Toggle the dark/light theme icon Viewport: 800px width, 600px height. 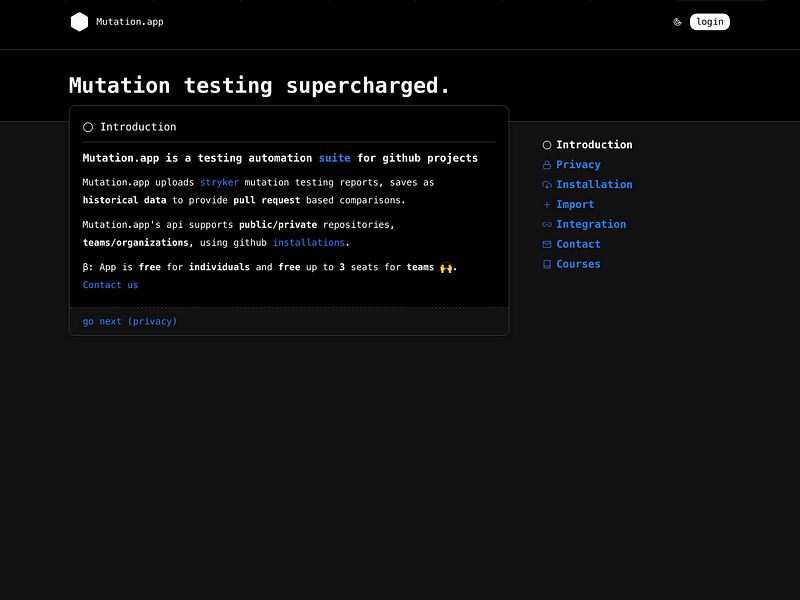(x=677, y=22)
